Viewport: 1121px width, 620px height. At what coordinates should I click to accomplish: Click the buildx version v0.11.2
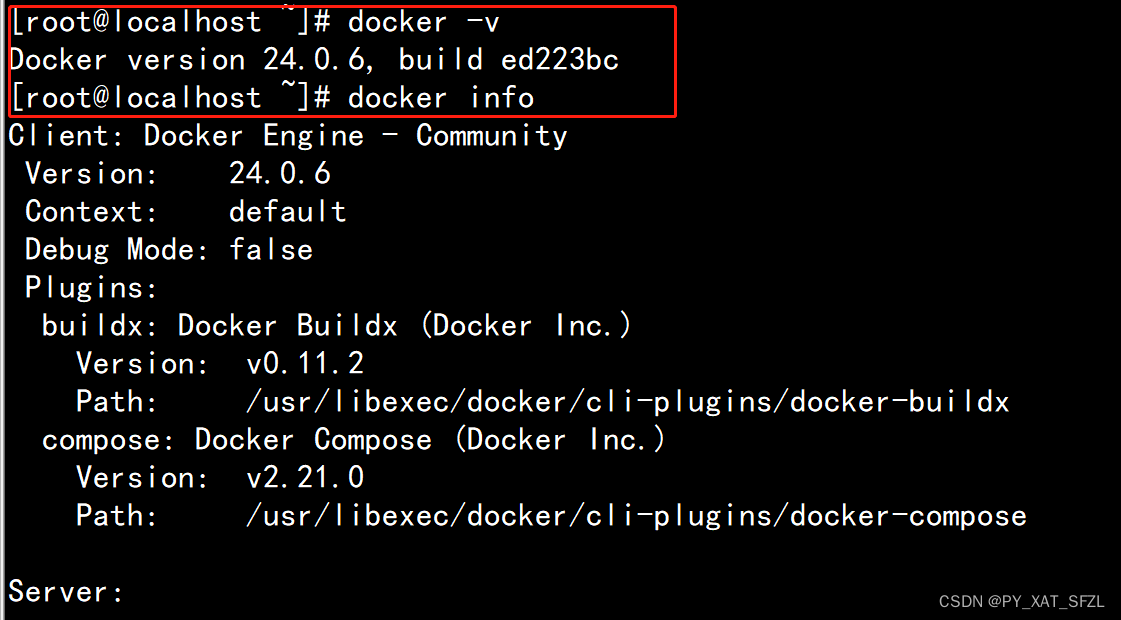(x=305, y=364)
